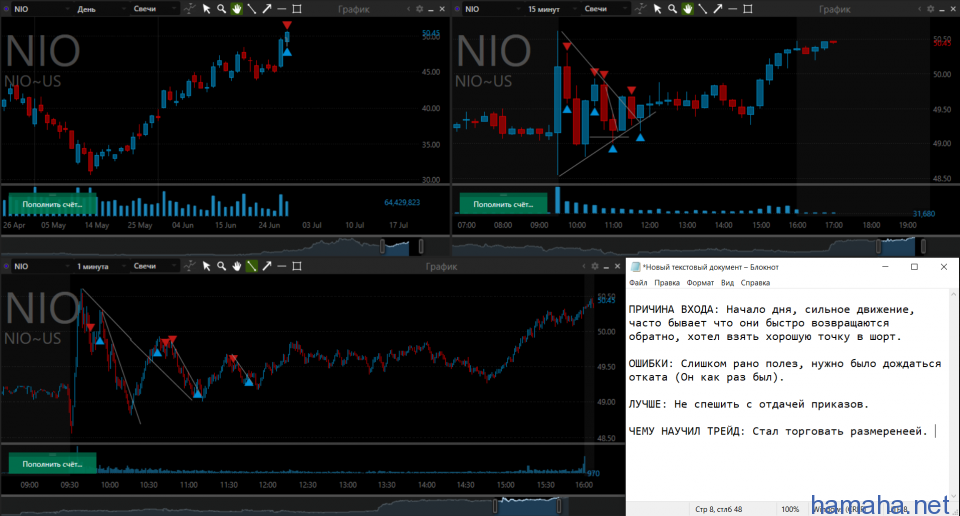Image resolution: width=960 pixels, height=516 pixels.
Task: Open the 'Правка' menu in Notepad
Action: tap(667, 283)
